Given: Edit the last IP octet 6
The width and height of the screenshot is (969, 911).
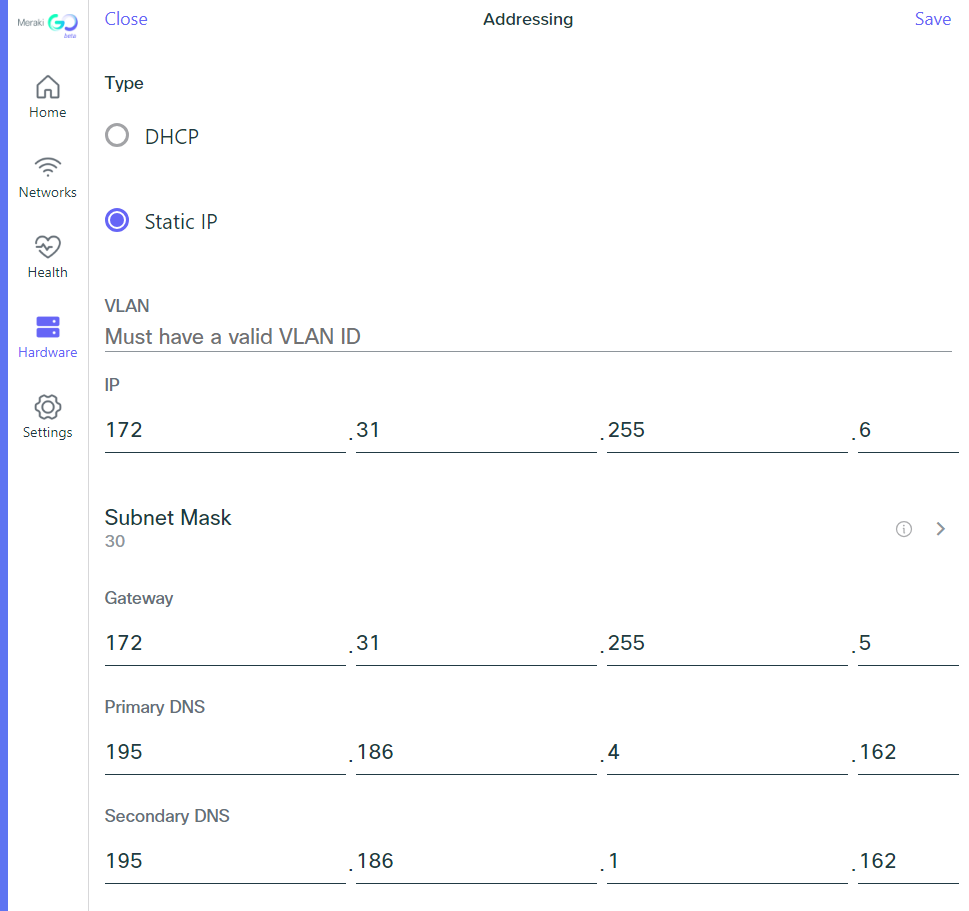Looking at the screenshot, I should (908, 431).
